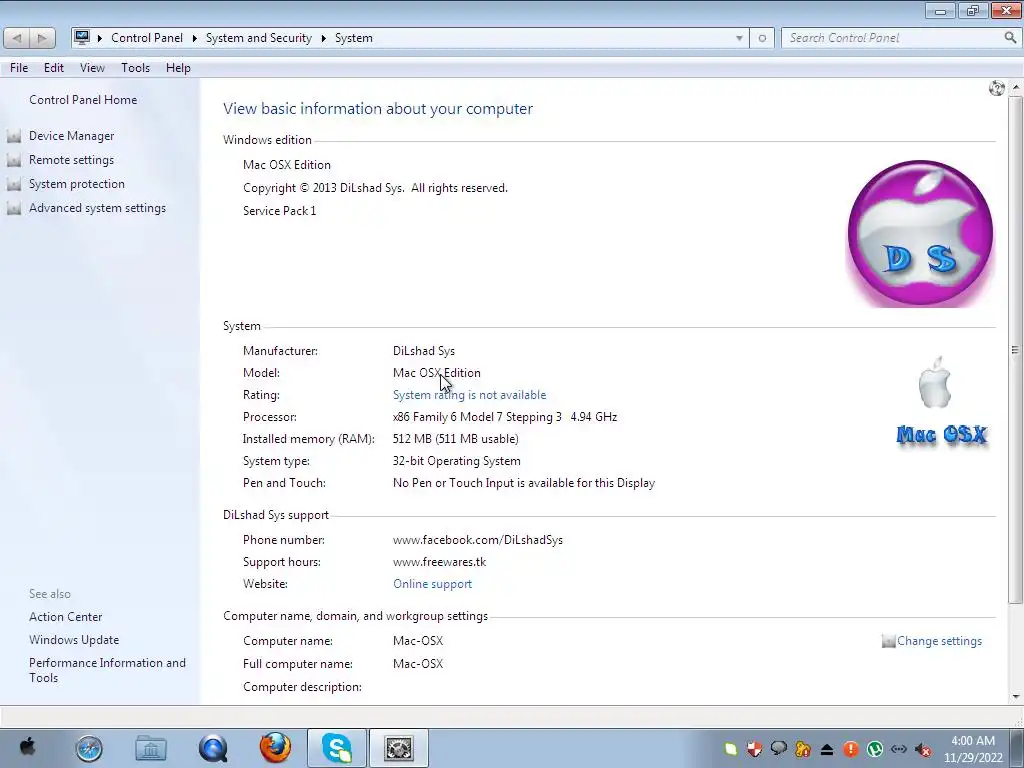Click System and Security breadcrumb
The image size is (1024, 768).
[x=259, y=38]
